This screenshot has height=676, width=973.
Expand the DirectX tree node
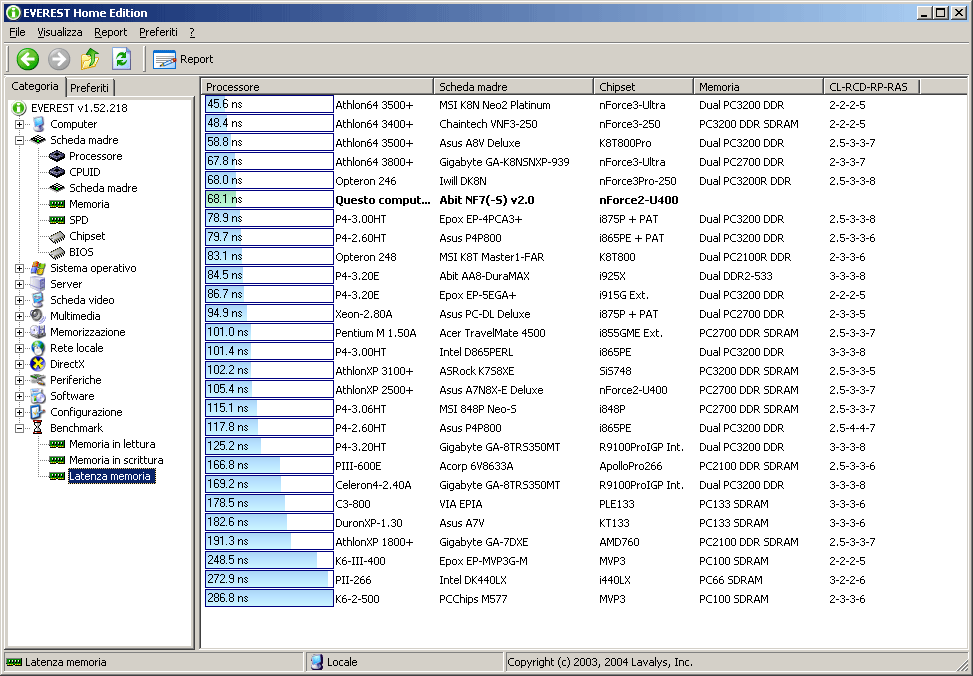19,364
